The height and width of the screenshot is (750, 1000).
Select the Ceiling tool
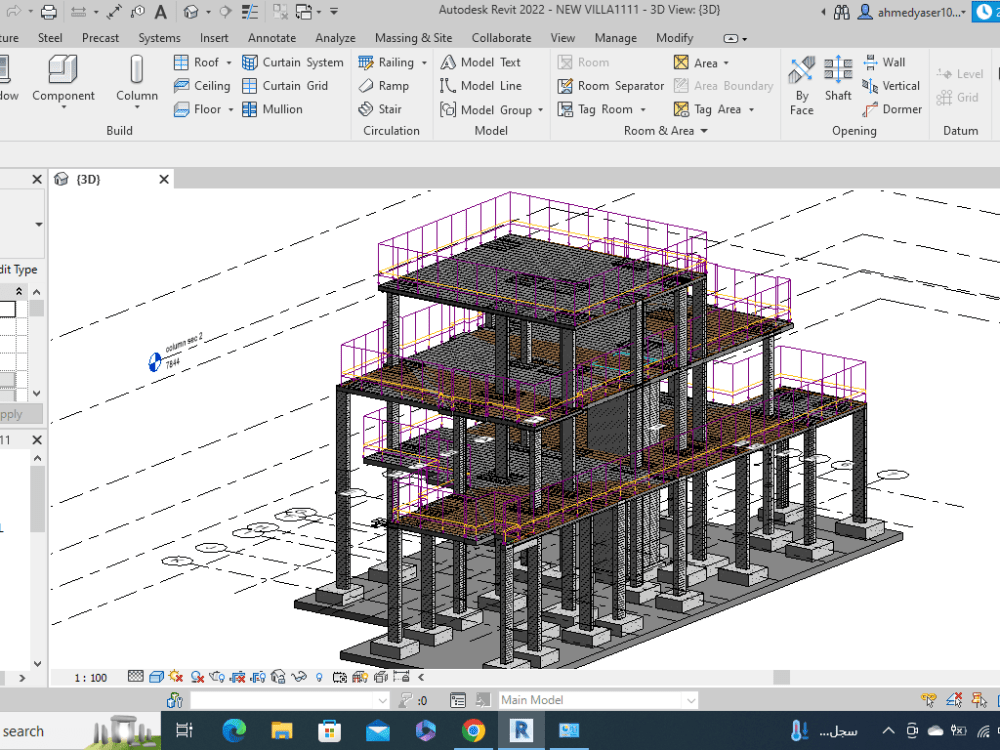(x=202, y=85)
